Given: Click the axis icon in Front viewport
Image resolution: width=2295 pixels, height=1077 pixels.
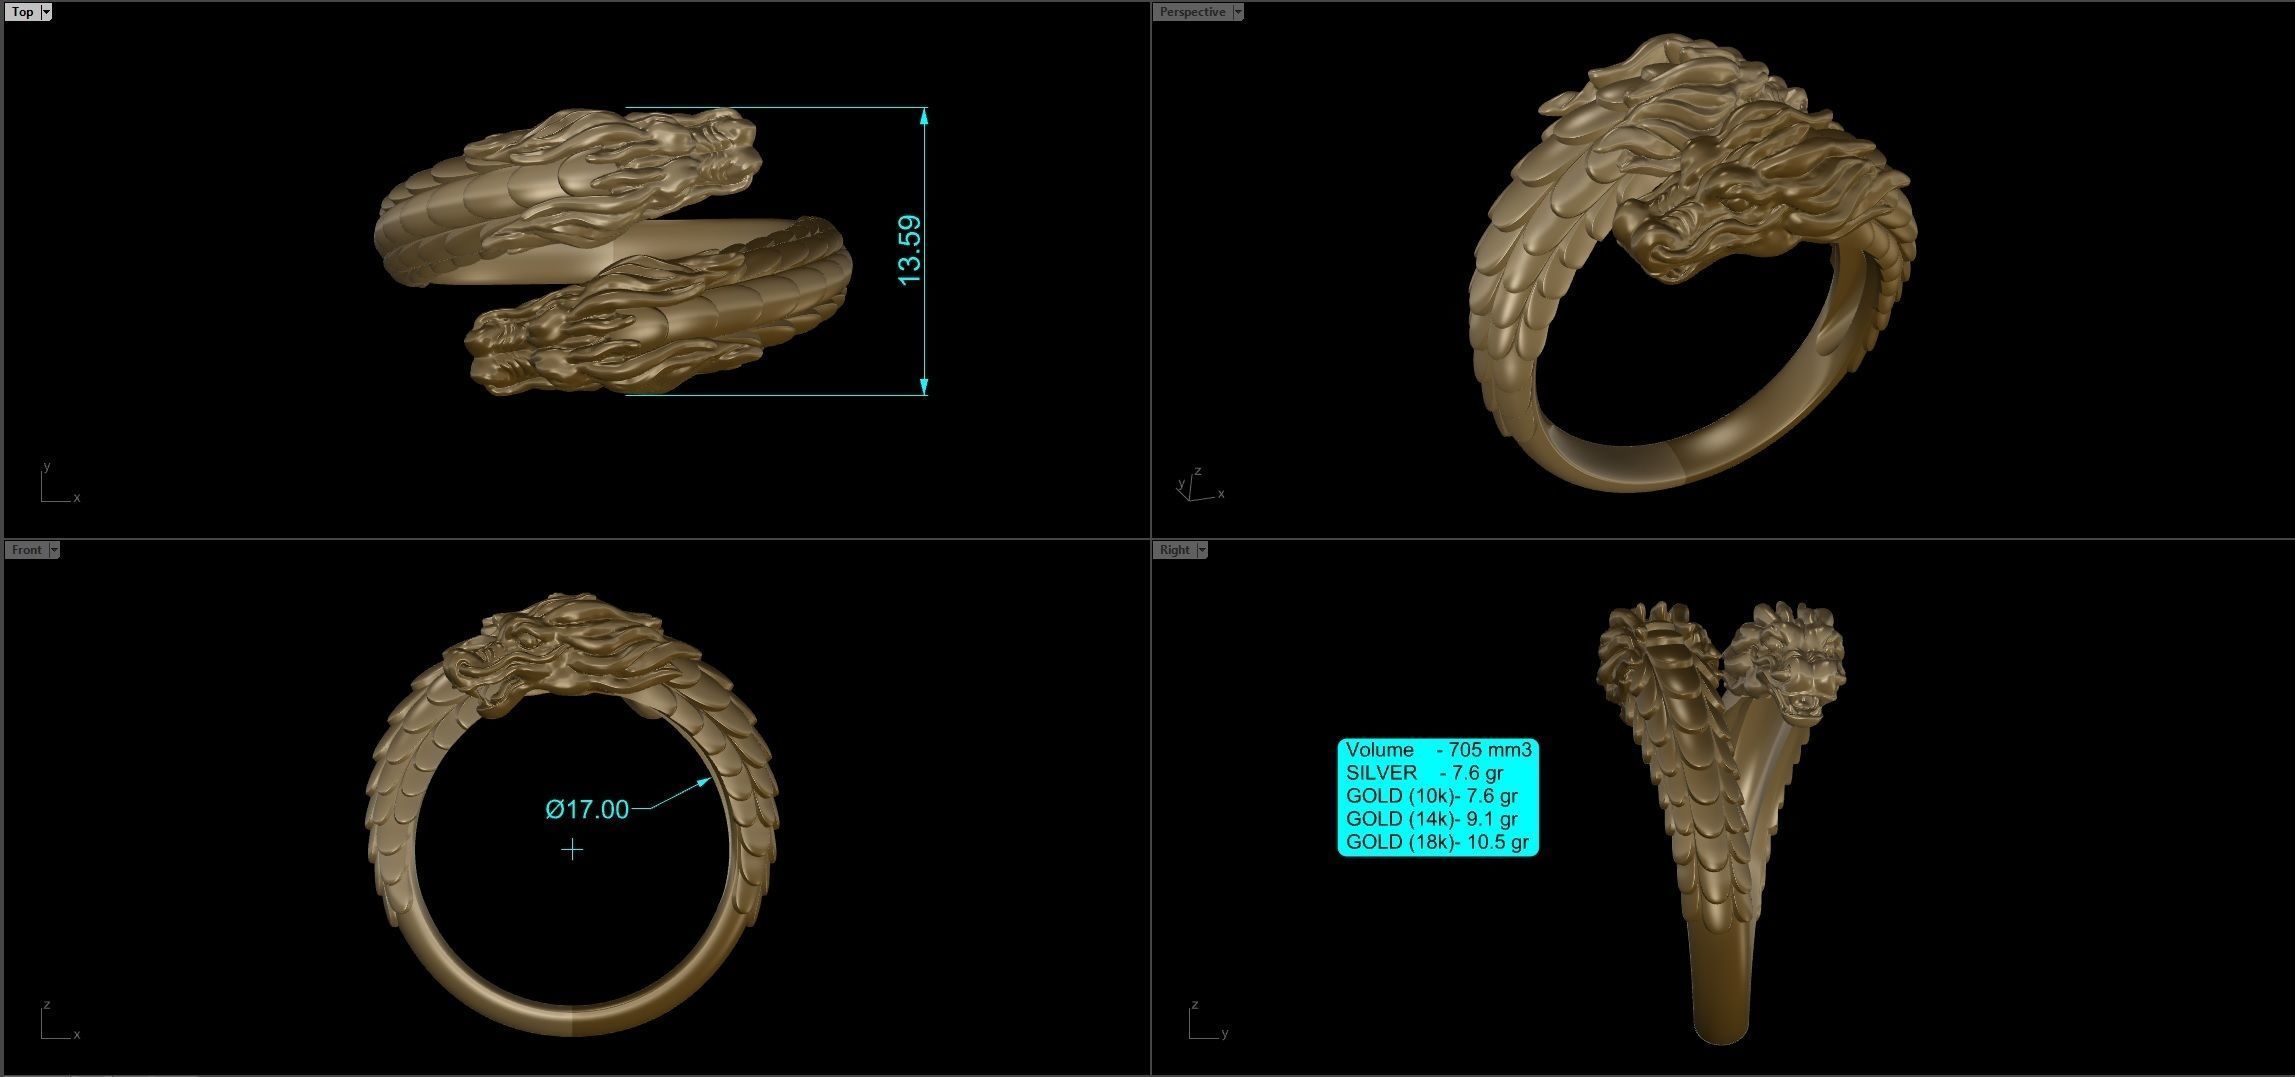Looking at the screenshot, I should click(x=58, y=1020).
